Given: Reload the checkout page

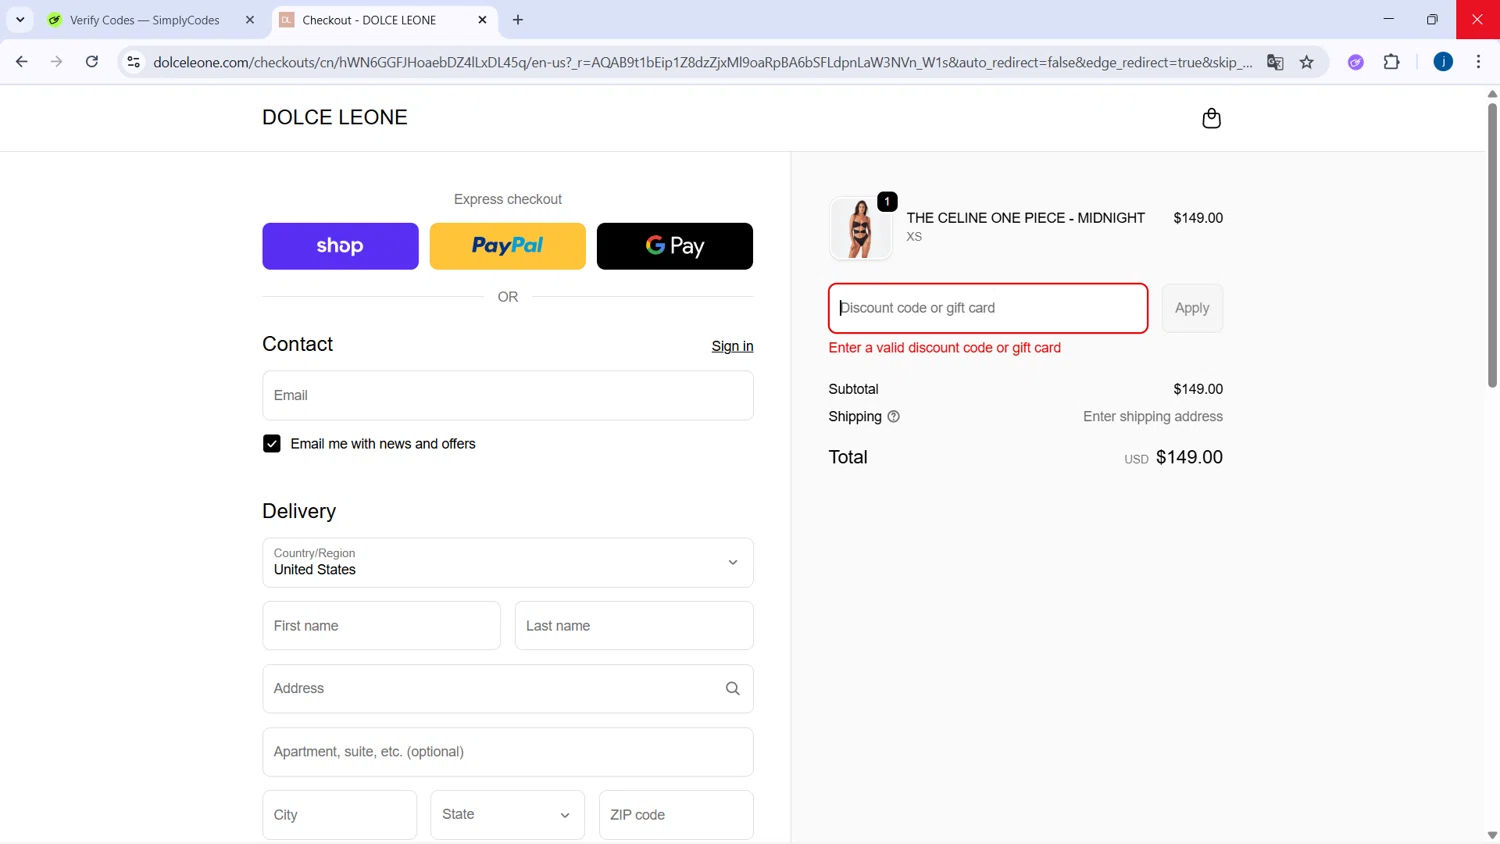Looking at the screenshot, I should (92, 62).
